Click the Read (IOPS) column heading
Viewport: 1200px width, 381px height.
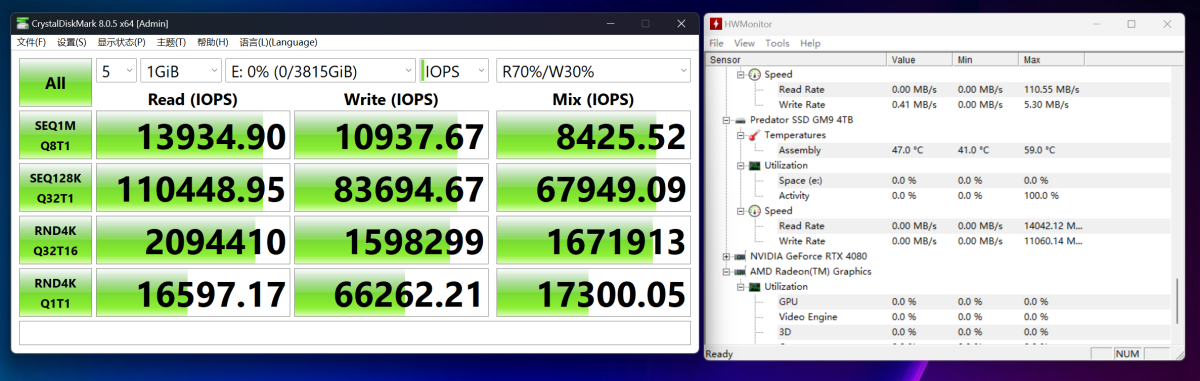pyautogui.click(x=193, y=99)
